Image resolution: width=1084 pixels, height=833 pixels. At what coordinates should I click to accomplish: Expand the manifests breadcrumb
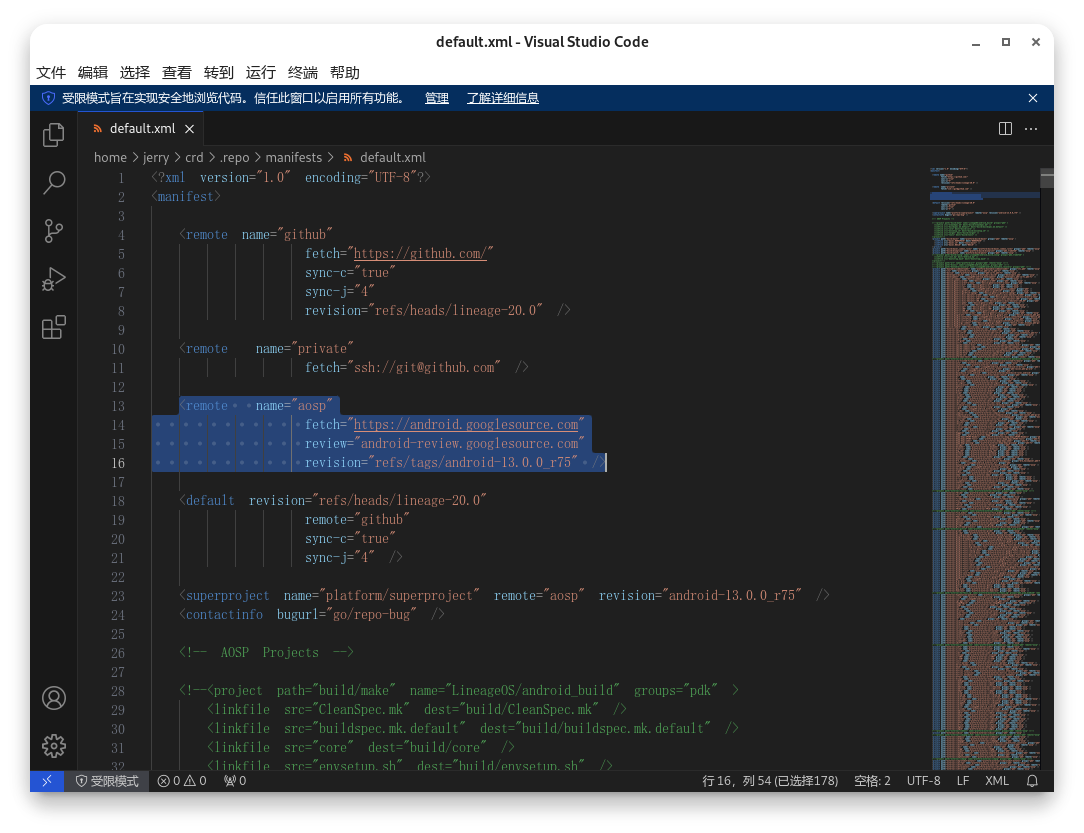tap(294, 158)
